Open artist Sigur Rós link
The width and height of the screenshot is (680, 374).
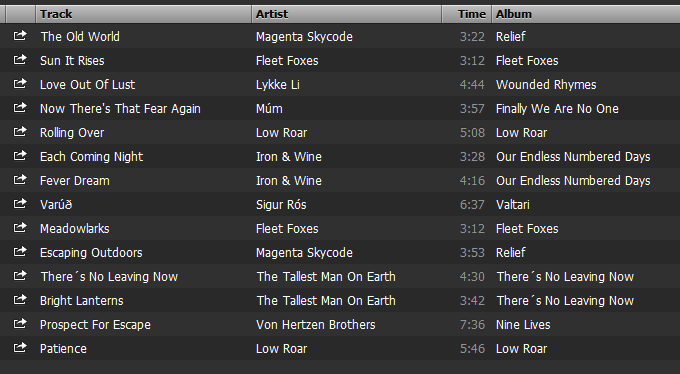tap(281, 205)
